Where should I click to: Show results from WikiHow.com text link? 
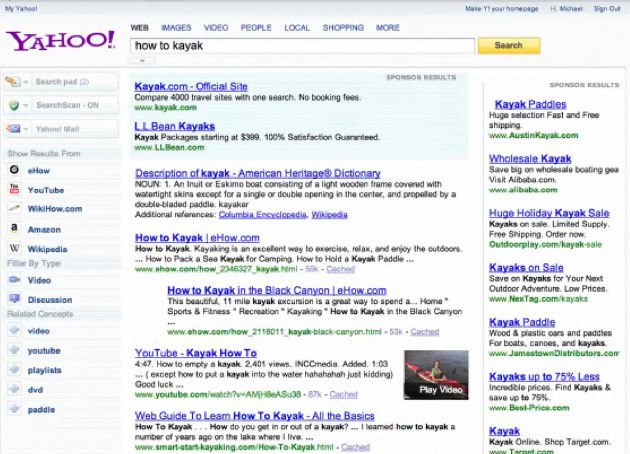coord(55,209)
